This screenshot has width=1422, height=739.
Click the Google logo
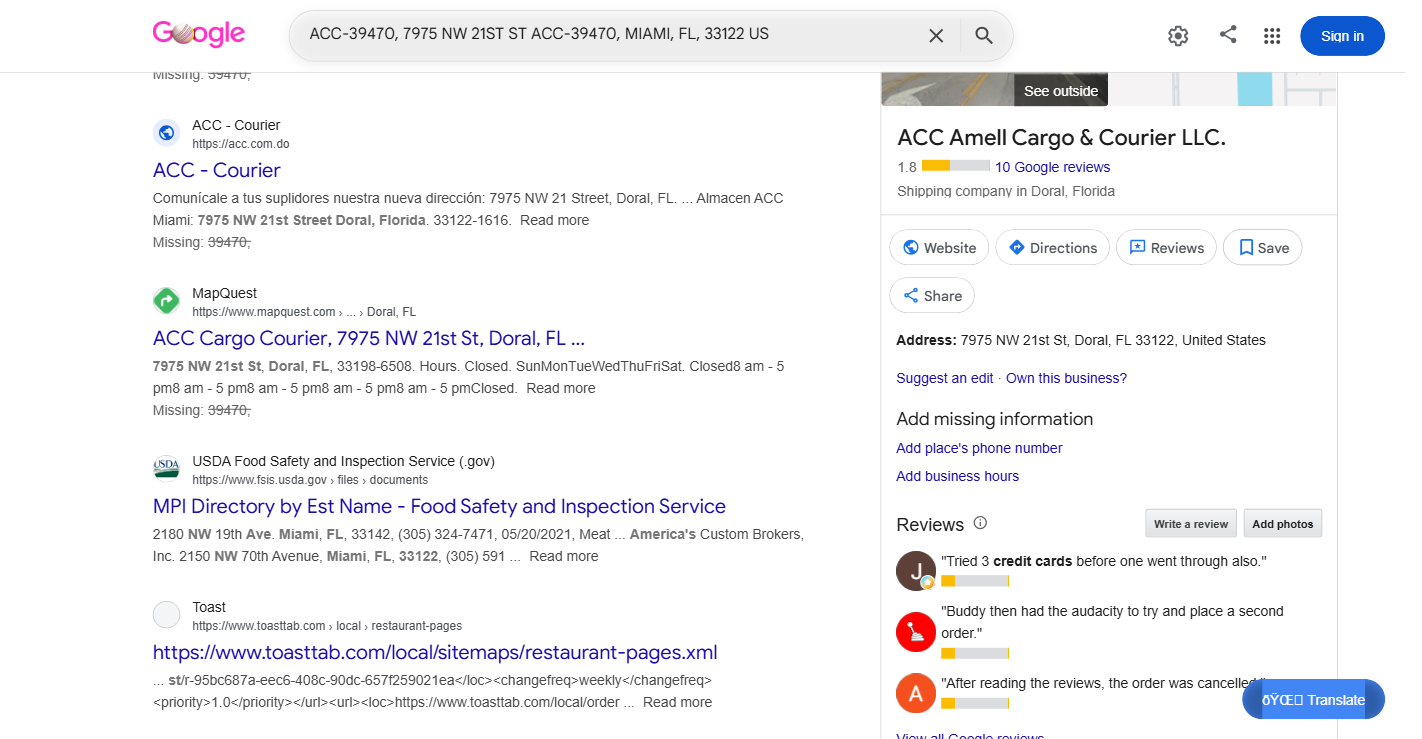tap(198, 34)
